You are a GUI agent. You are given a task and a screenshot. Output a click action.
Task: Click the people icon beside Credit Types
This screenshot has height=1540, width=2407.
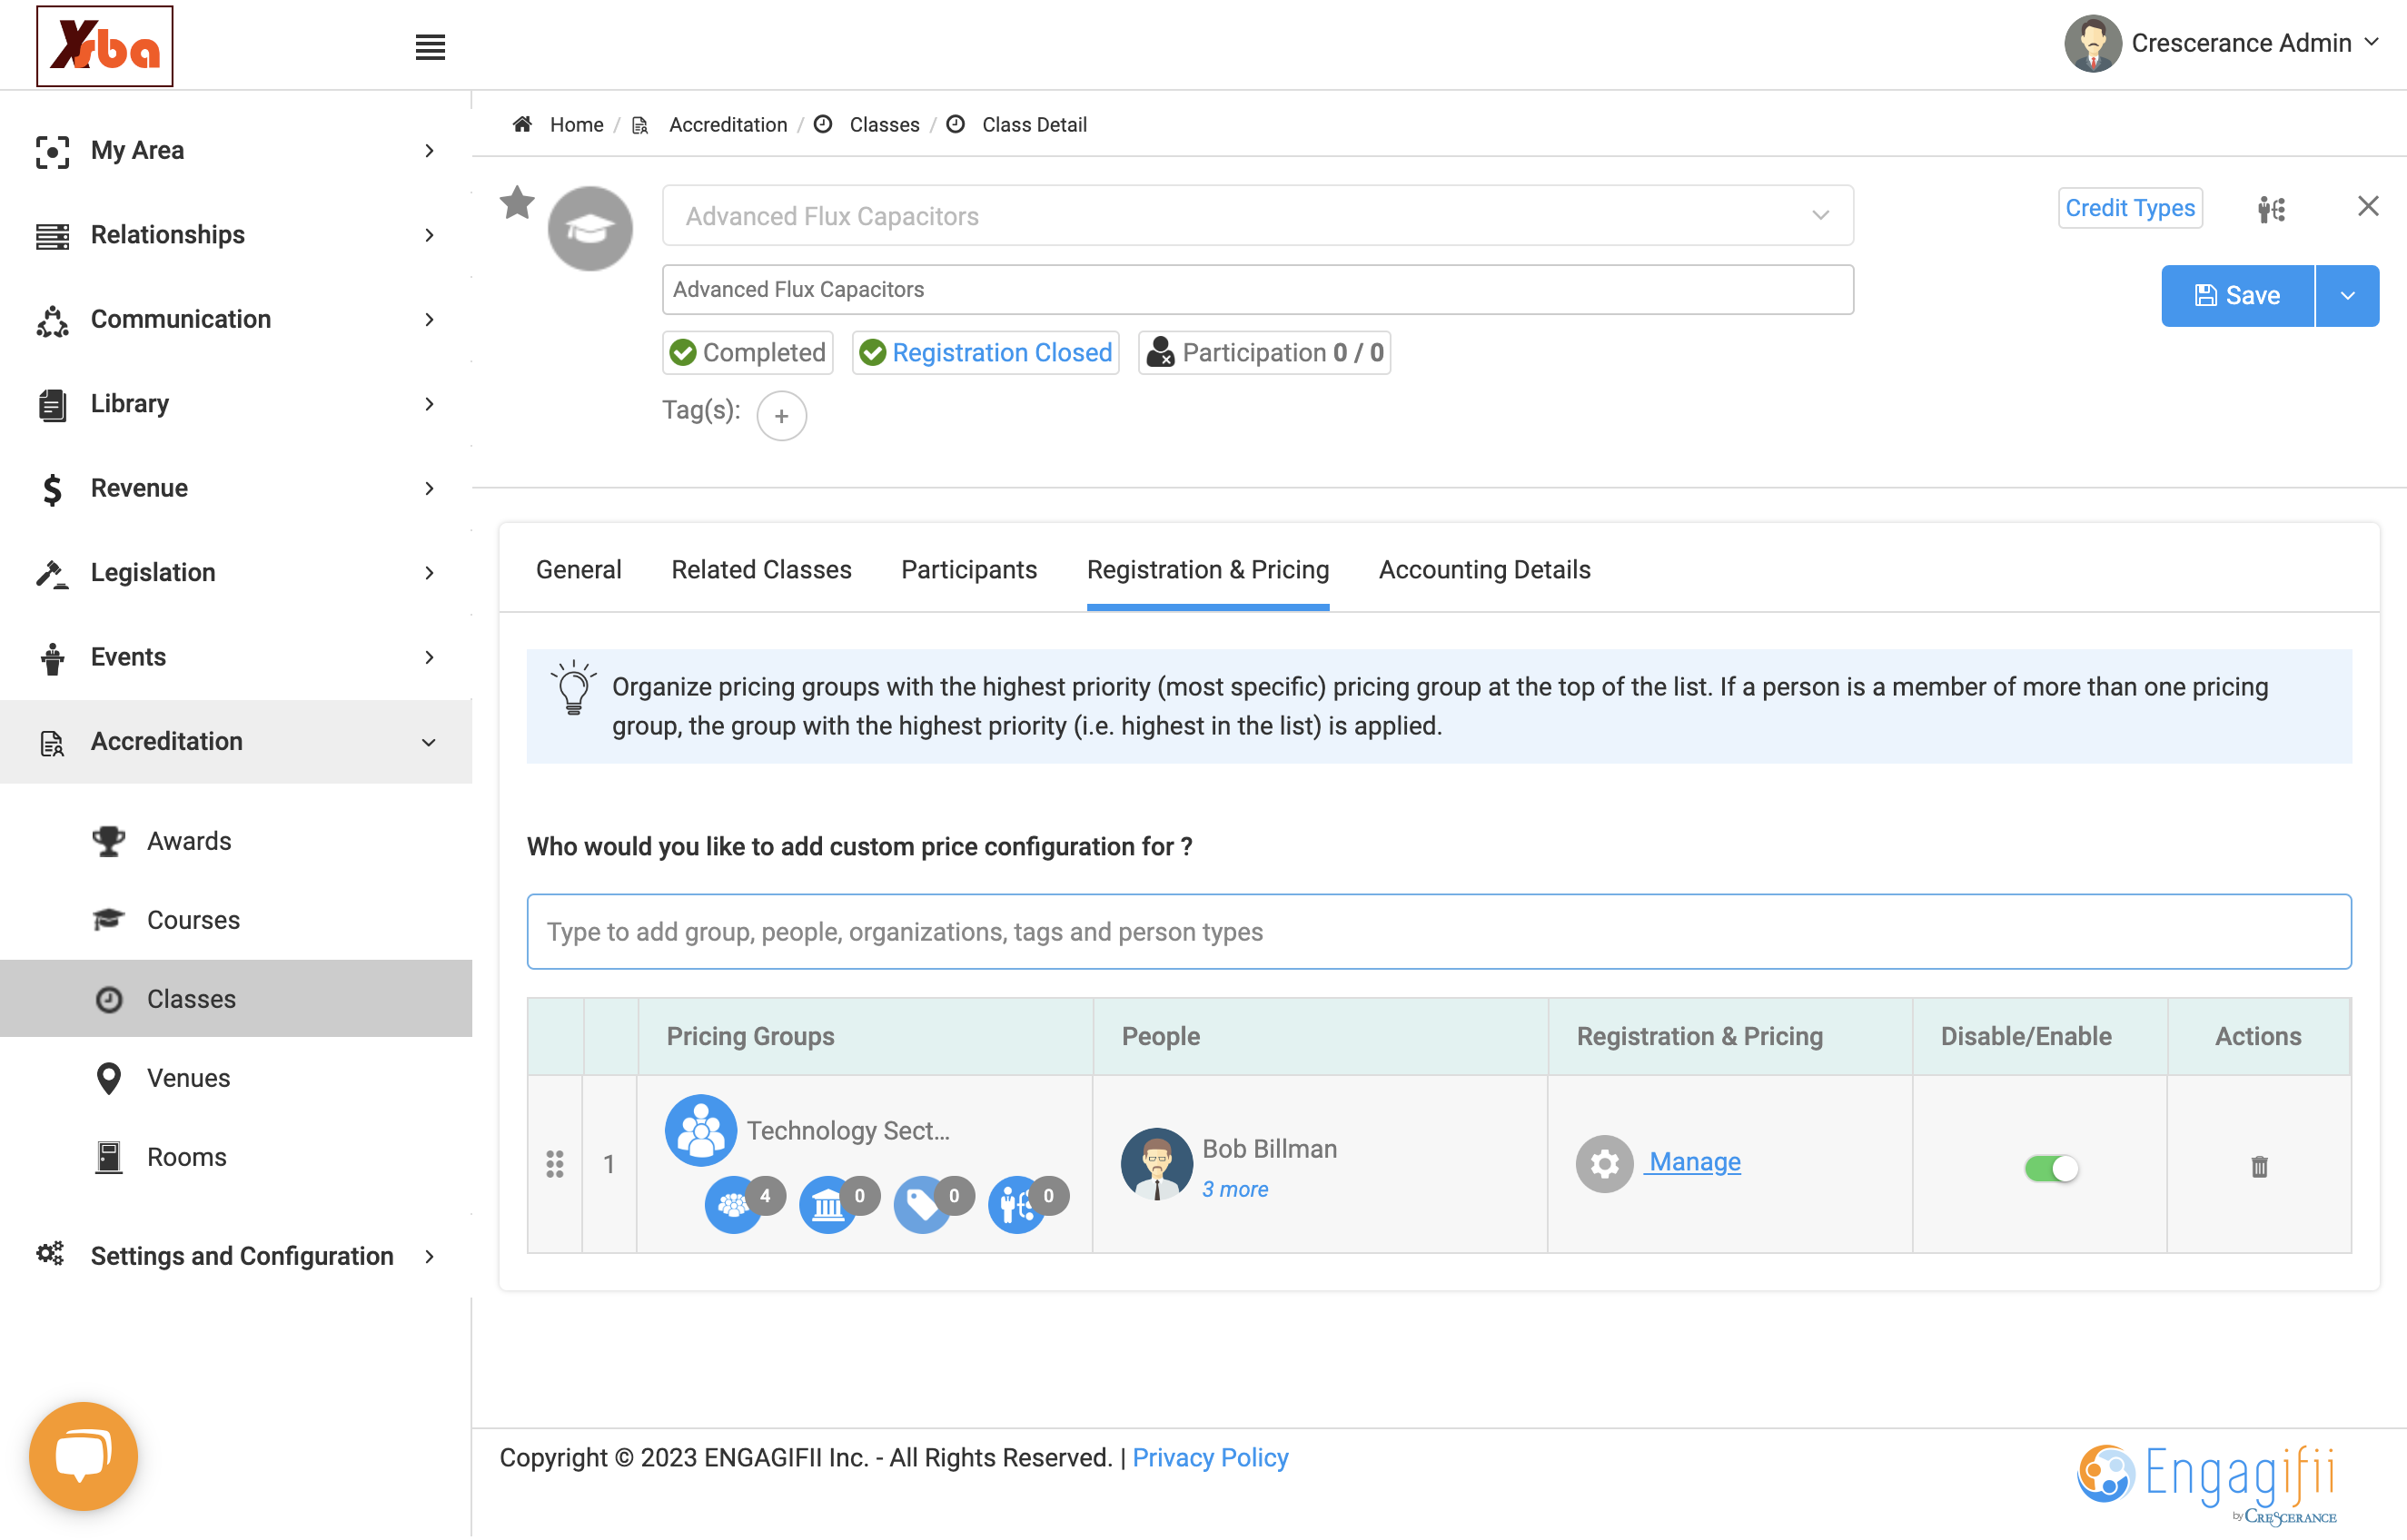coord(2271,209)
